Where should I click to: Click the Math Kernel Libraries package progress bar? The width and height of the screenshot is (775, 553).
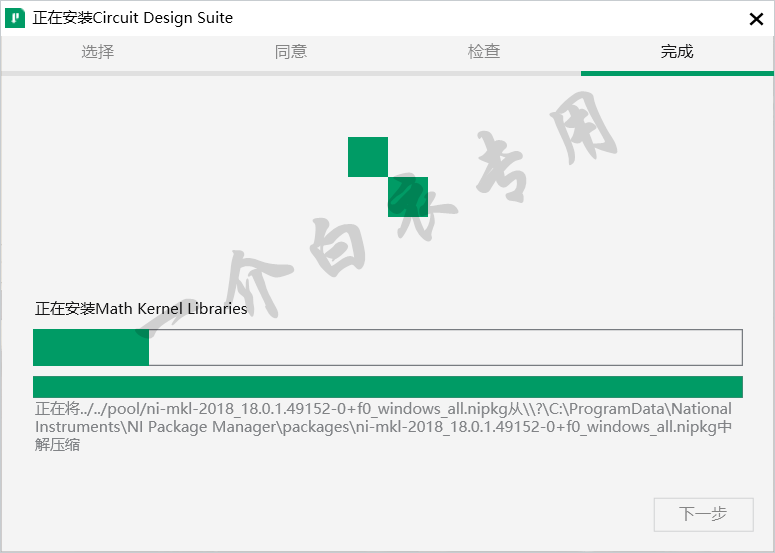coord(388,347)
